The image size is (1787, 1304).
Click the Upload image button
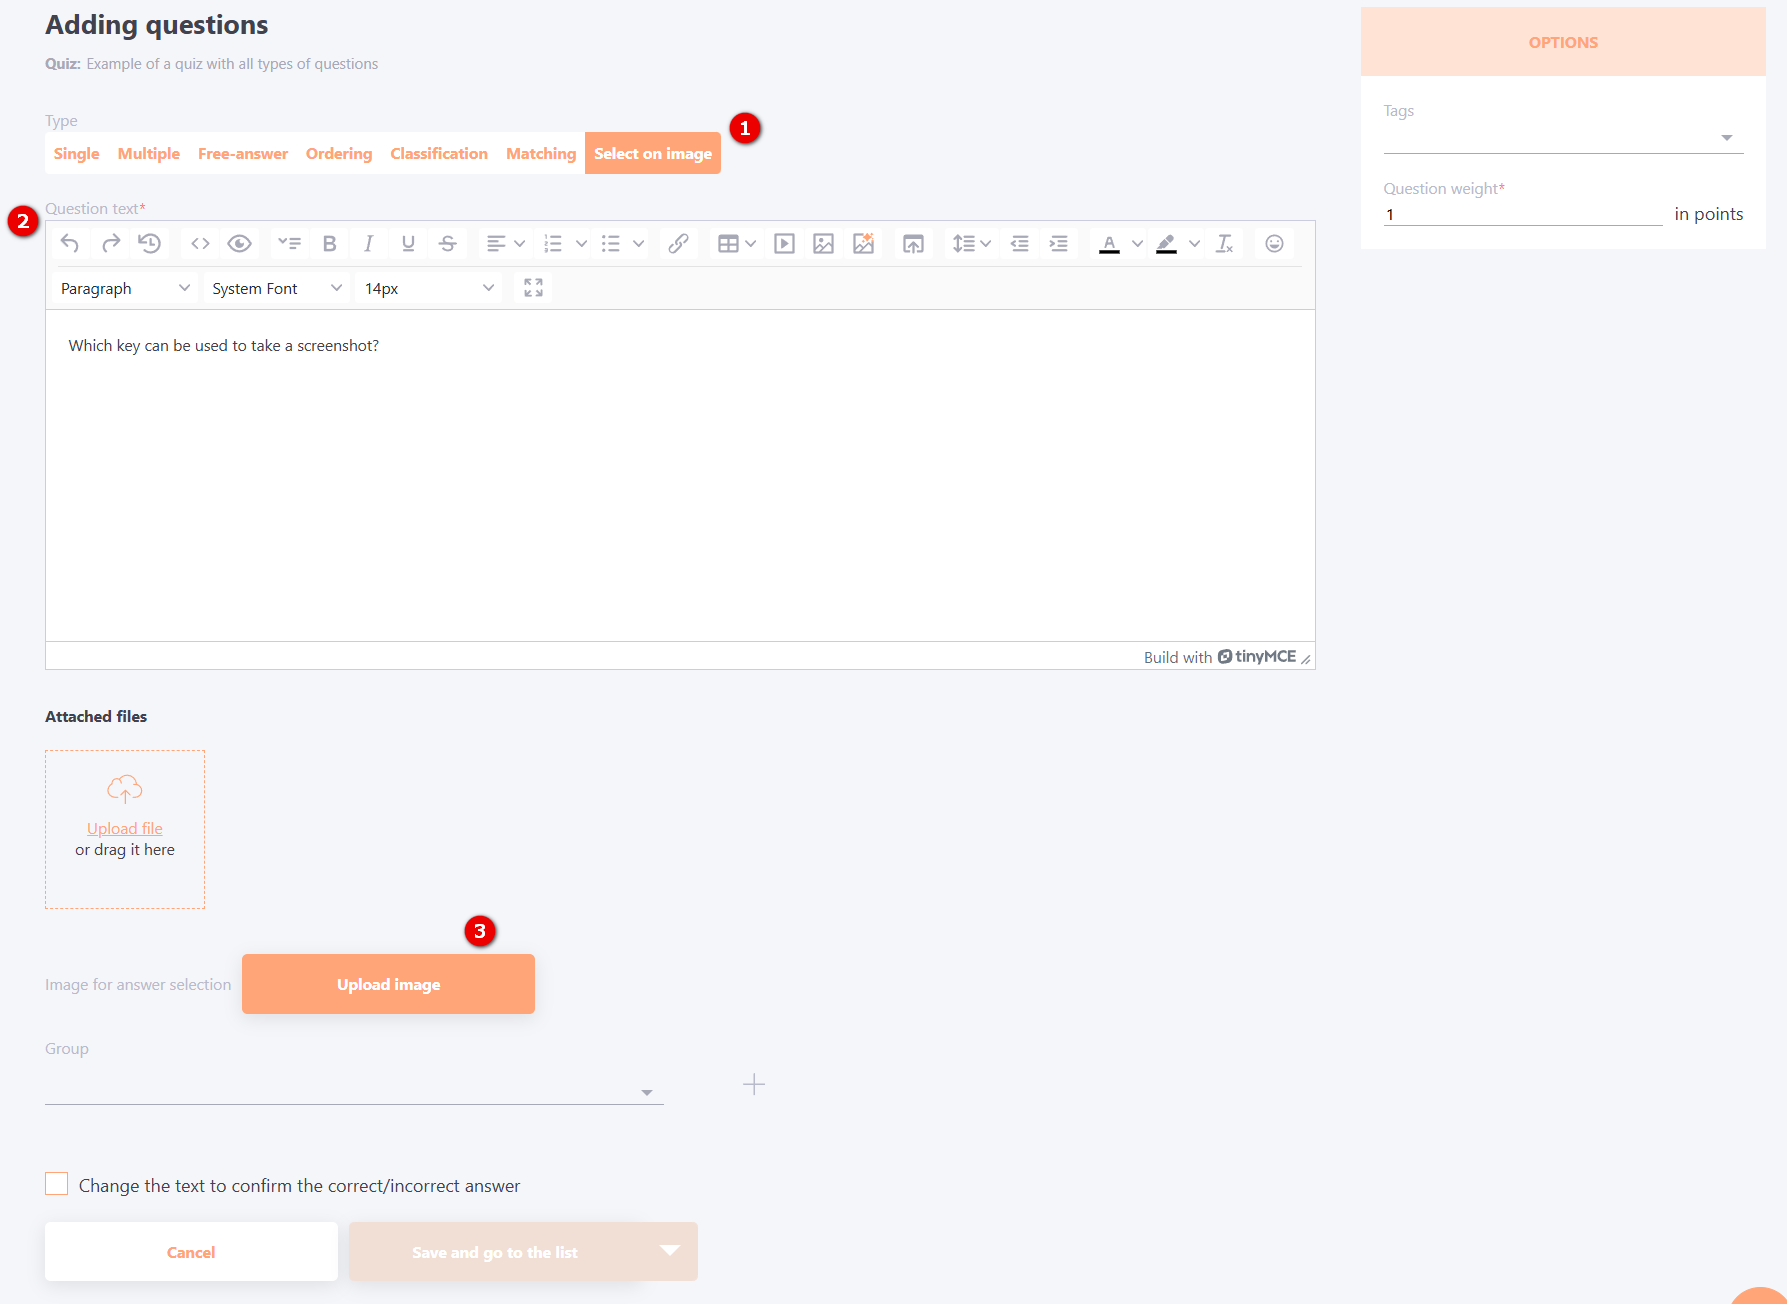388,984
